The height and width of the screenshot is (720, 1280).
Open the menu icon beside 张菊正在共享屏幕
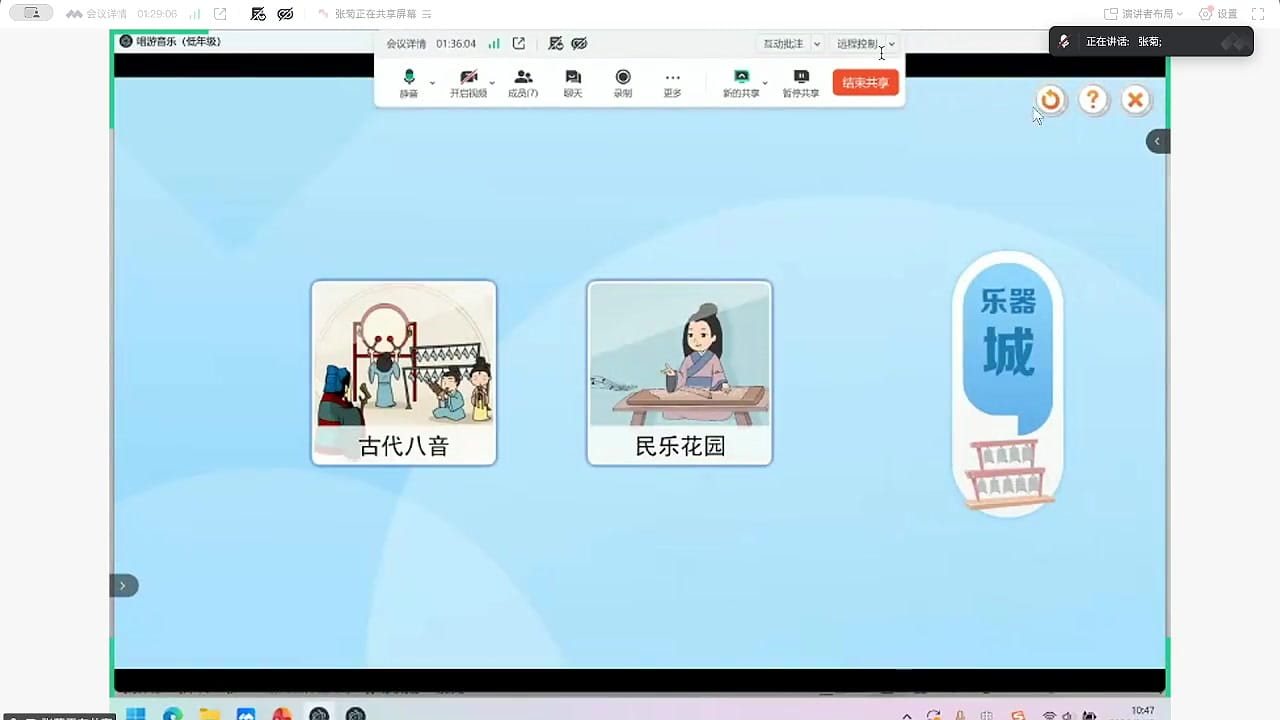[427, 14]
